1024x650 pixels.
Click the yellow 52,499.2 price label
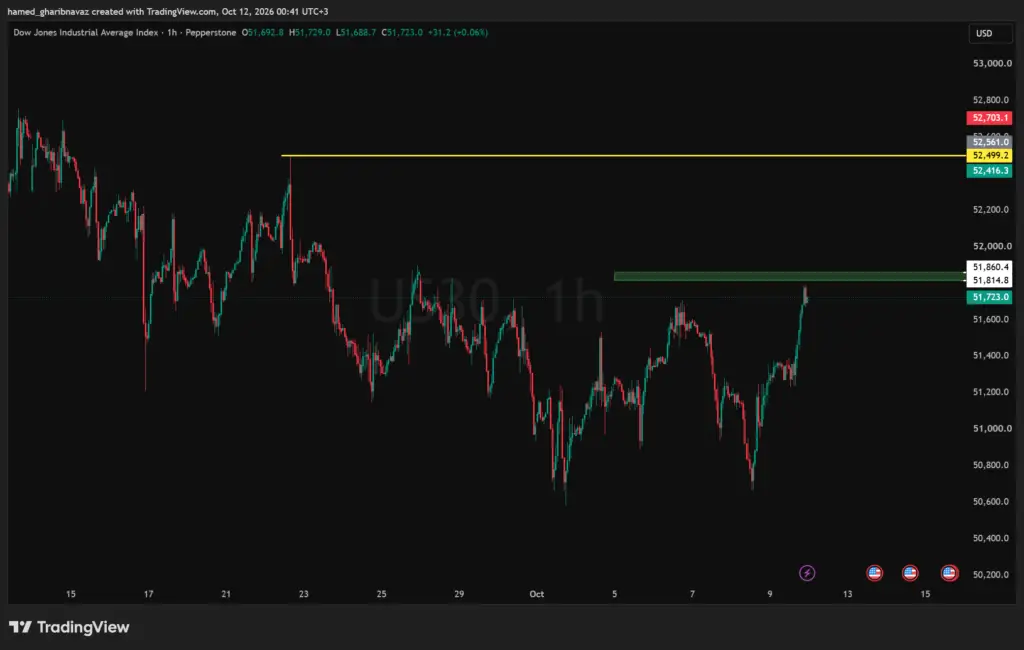tap(989, 155)
